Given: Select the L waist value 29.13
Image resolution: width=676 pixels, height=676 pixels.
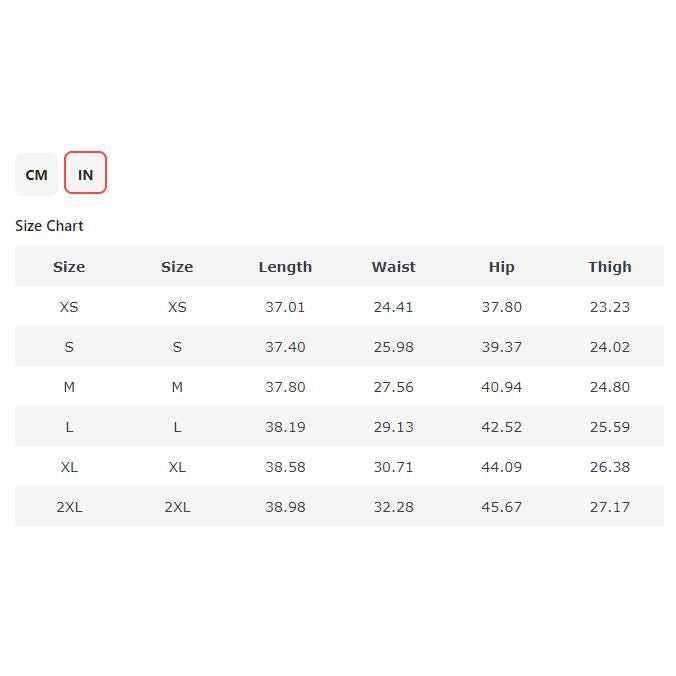Looking at the screenshot, I should 393,427.
